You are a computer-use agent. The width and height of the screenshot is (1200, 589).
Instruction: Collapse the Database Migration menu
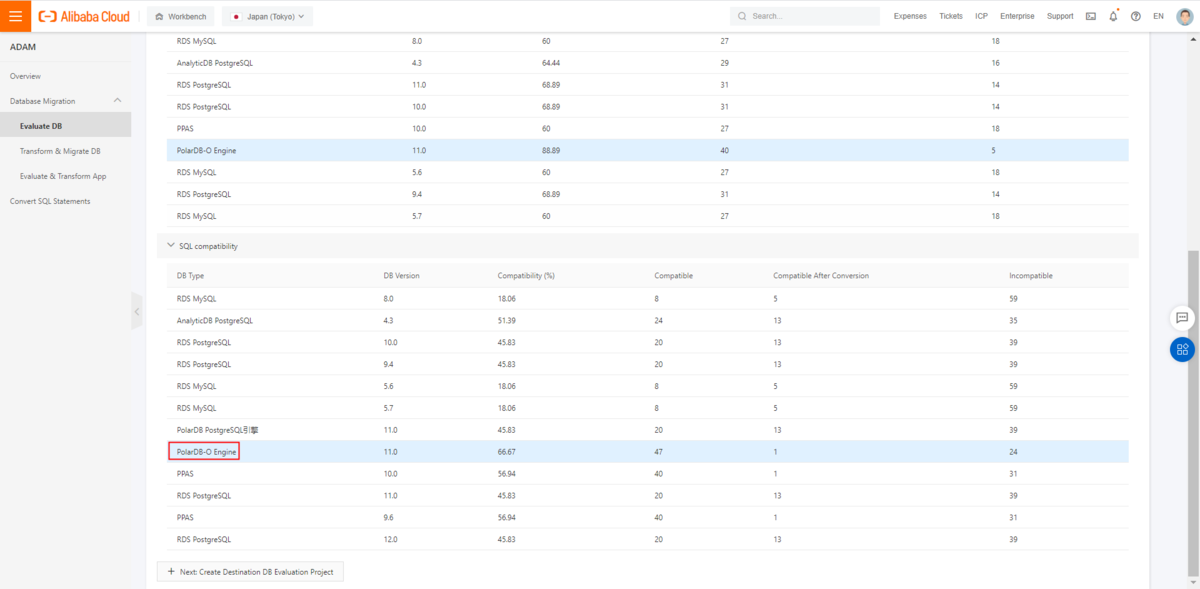[118, 101]
